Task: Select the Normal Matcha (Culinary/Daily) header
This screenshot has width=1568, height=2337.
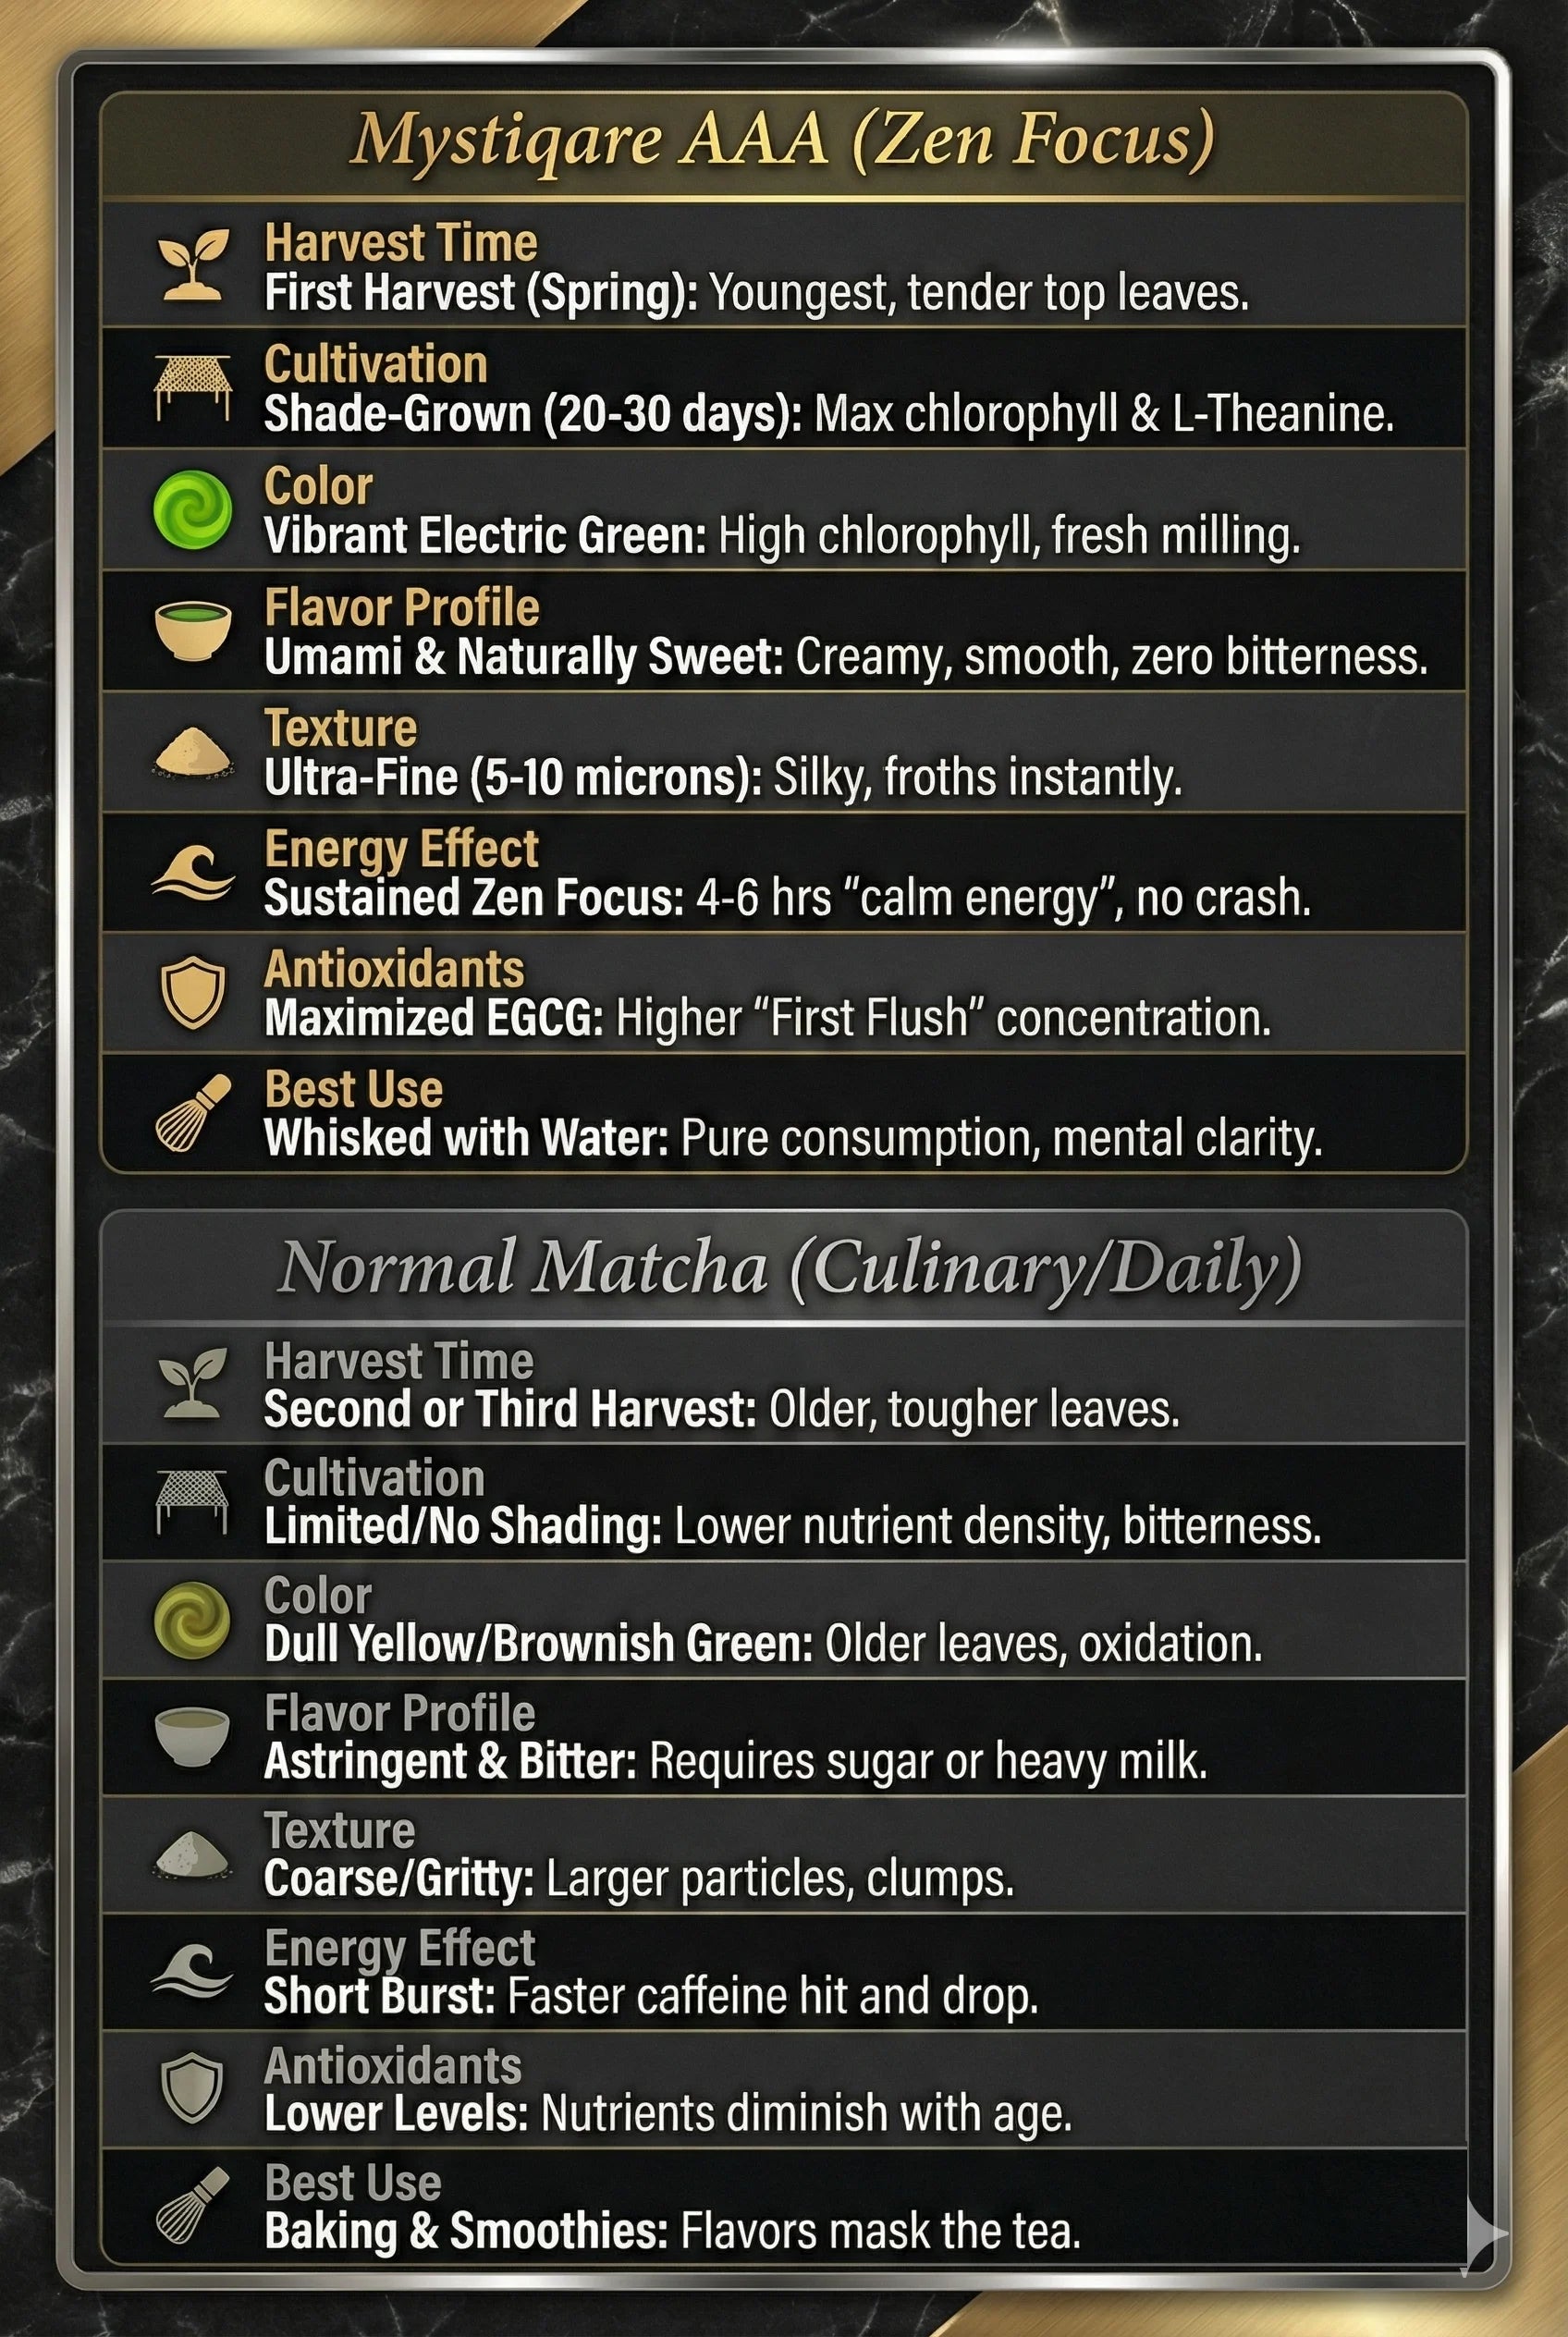Action: [x=789, y=1267]
